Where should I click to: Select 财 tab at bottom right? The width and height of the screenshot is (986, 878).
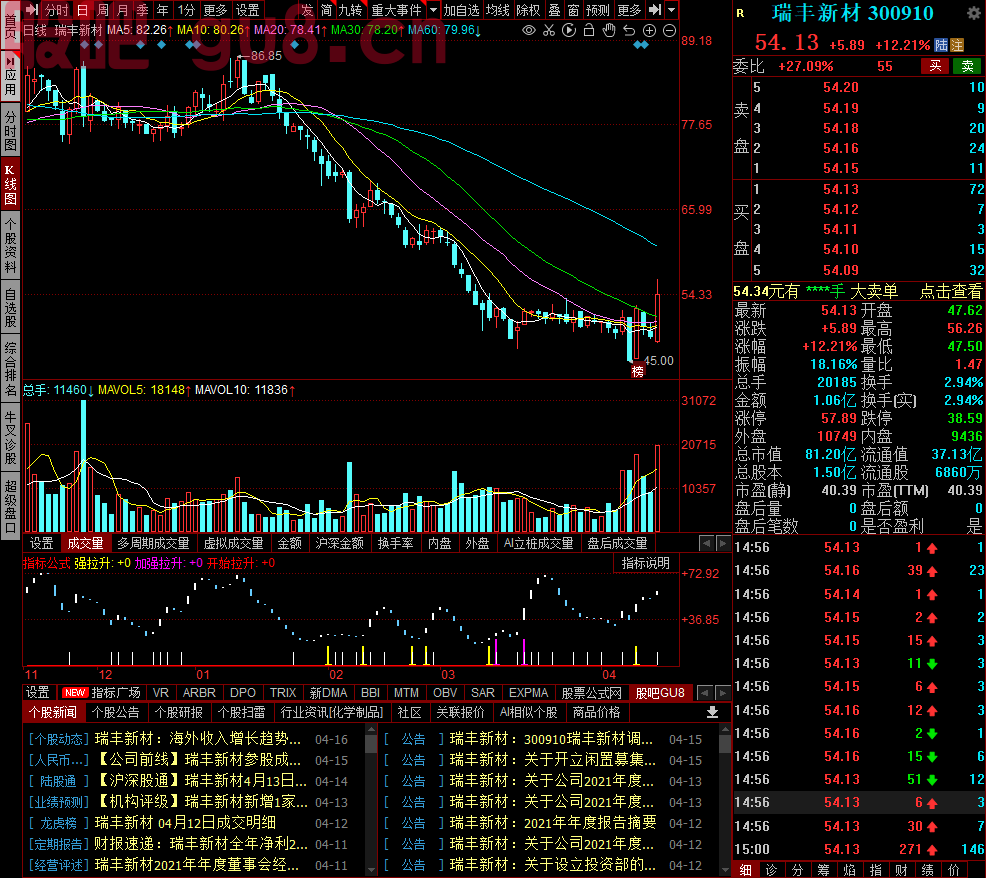pos(901,870)
